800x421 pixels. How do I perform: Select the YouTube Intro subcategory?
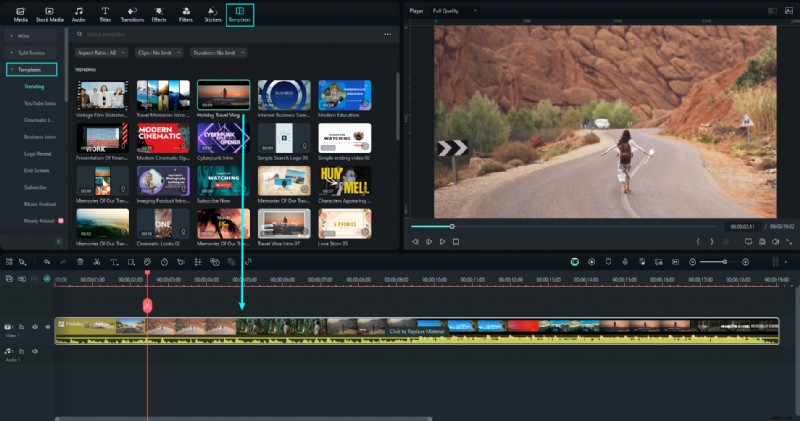(40, 103)
